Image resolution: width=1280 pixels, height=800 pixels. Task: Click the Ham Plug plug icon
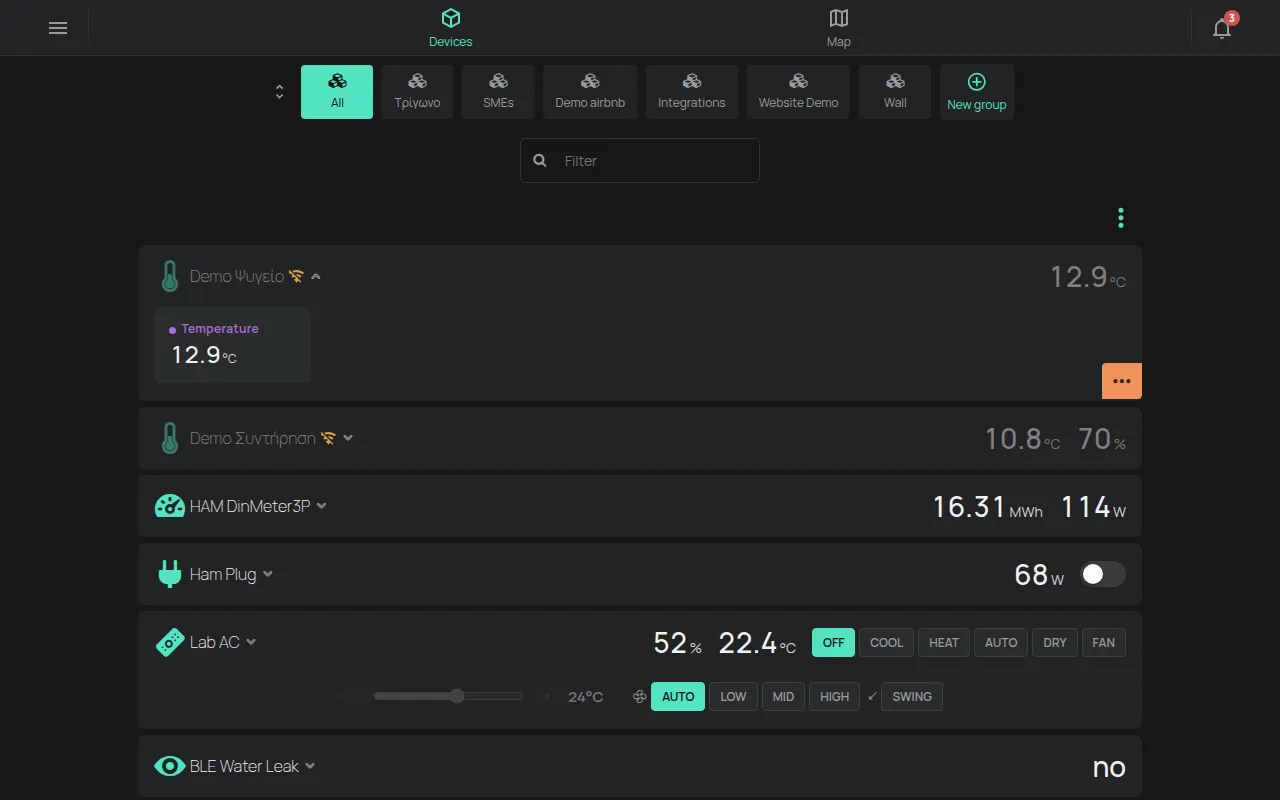(x=170, y=574)
